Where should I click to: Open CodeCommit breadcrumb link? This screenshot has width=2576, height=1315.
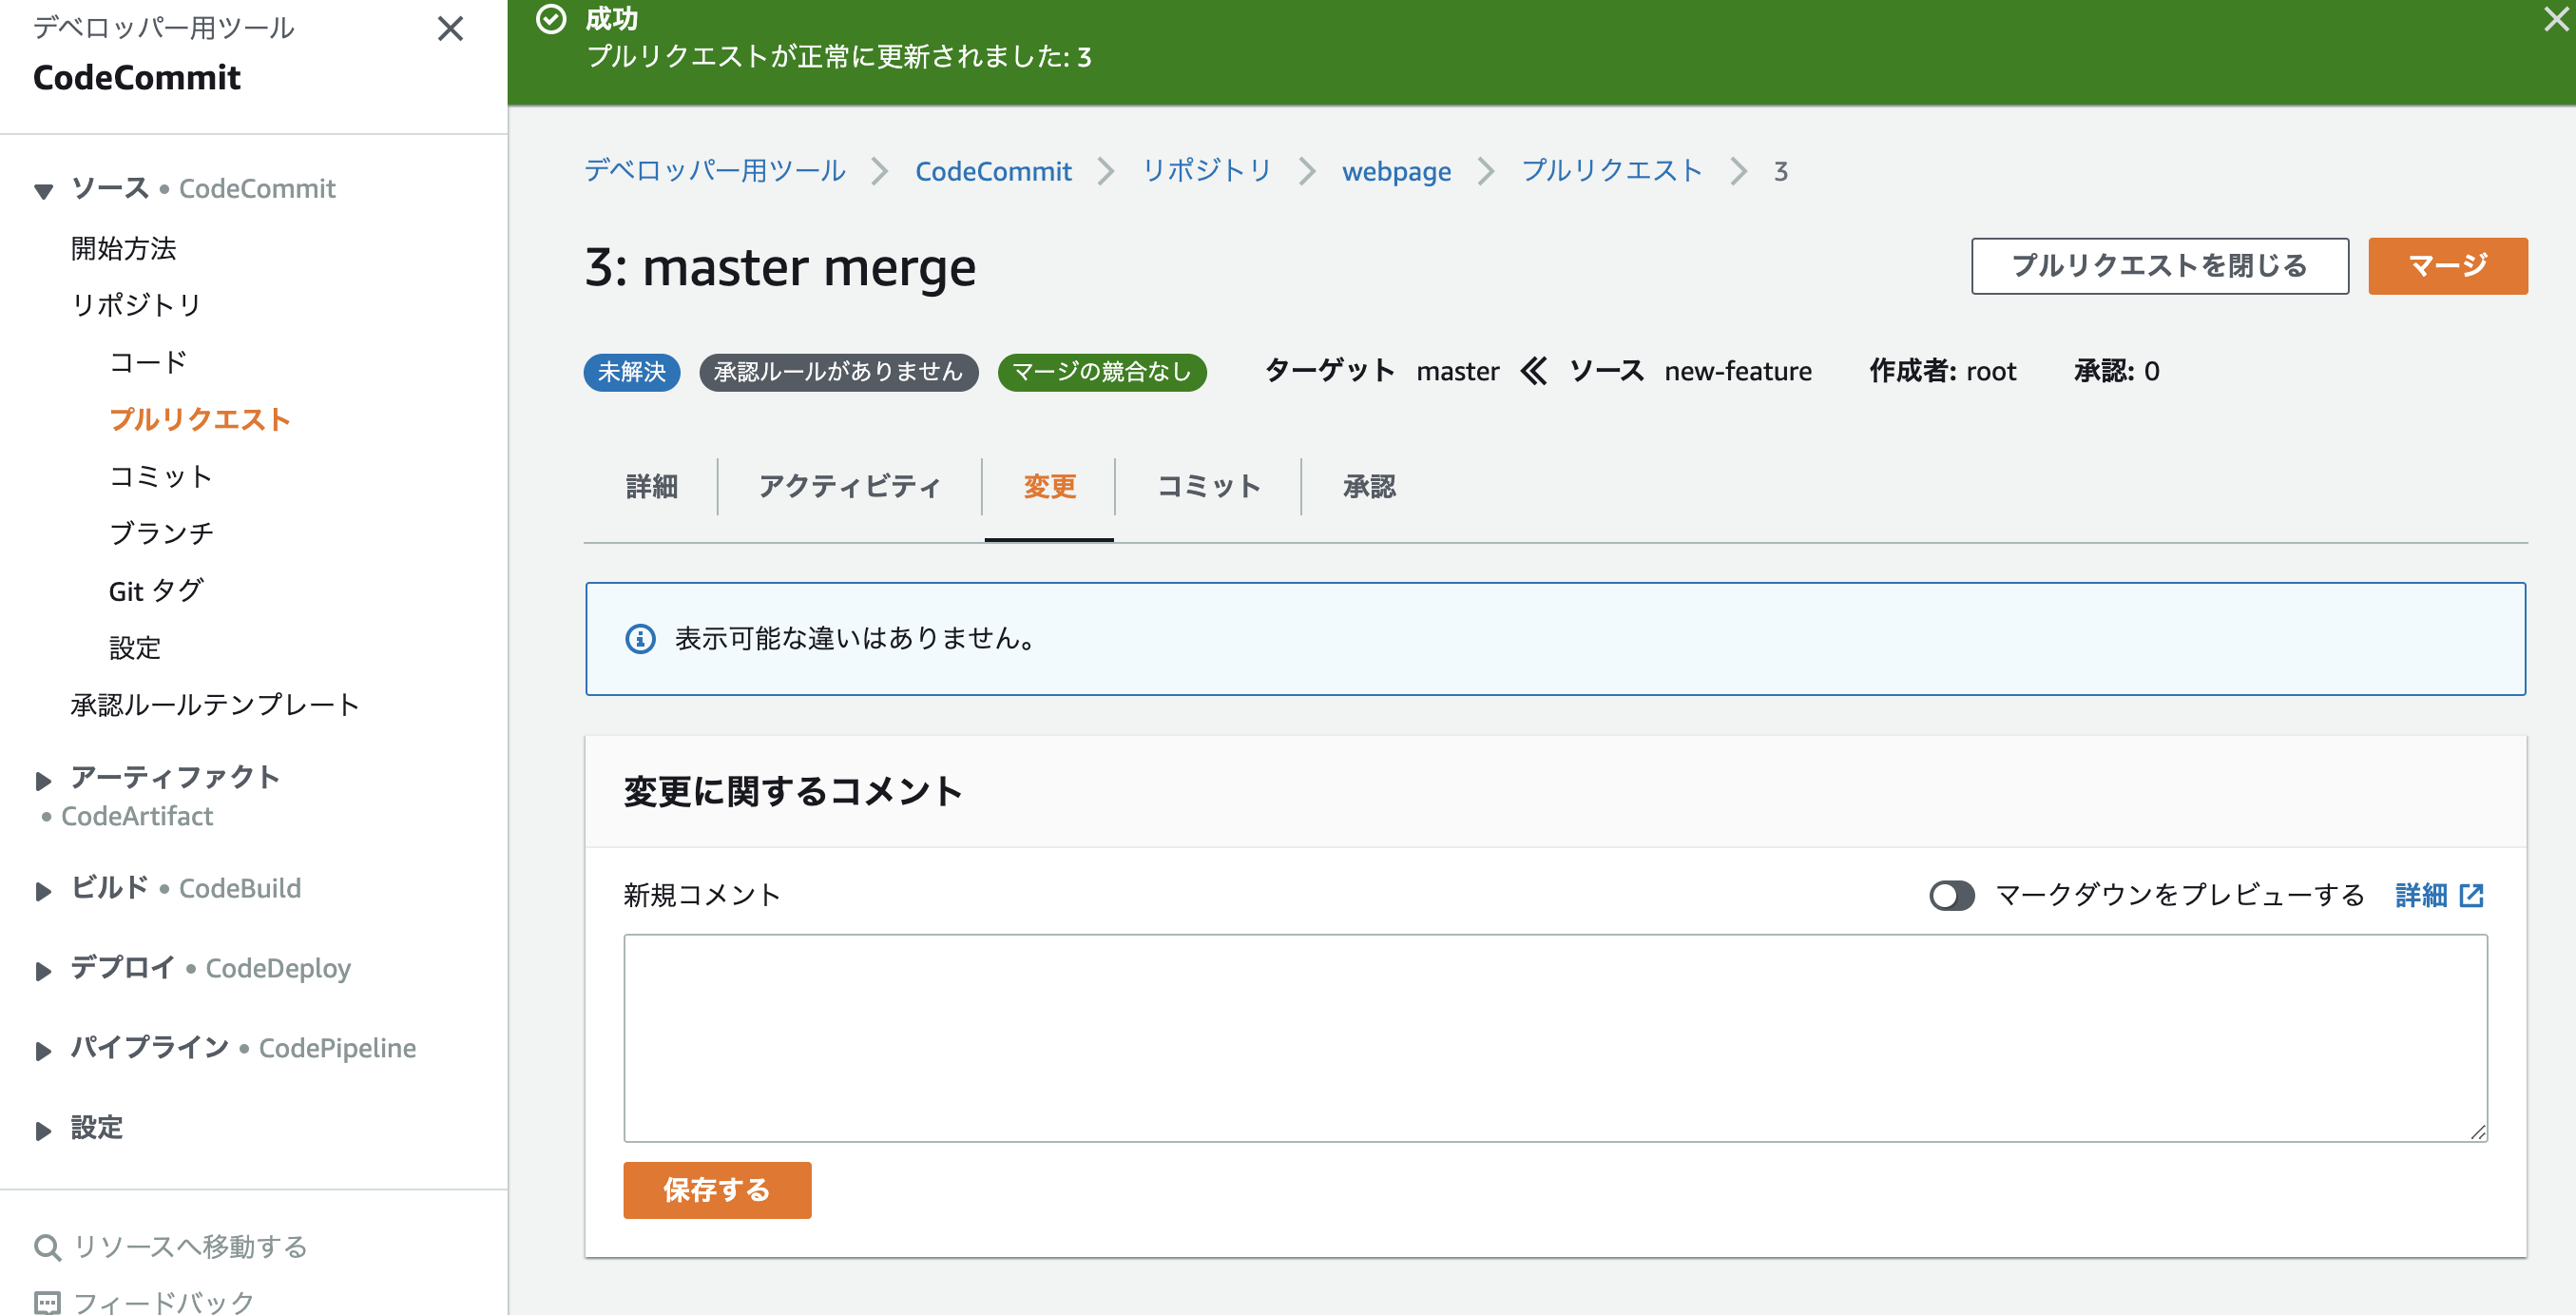[x=993, y=171]
